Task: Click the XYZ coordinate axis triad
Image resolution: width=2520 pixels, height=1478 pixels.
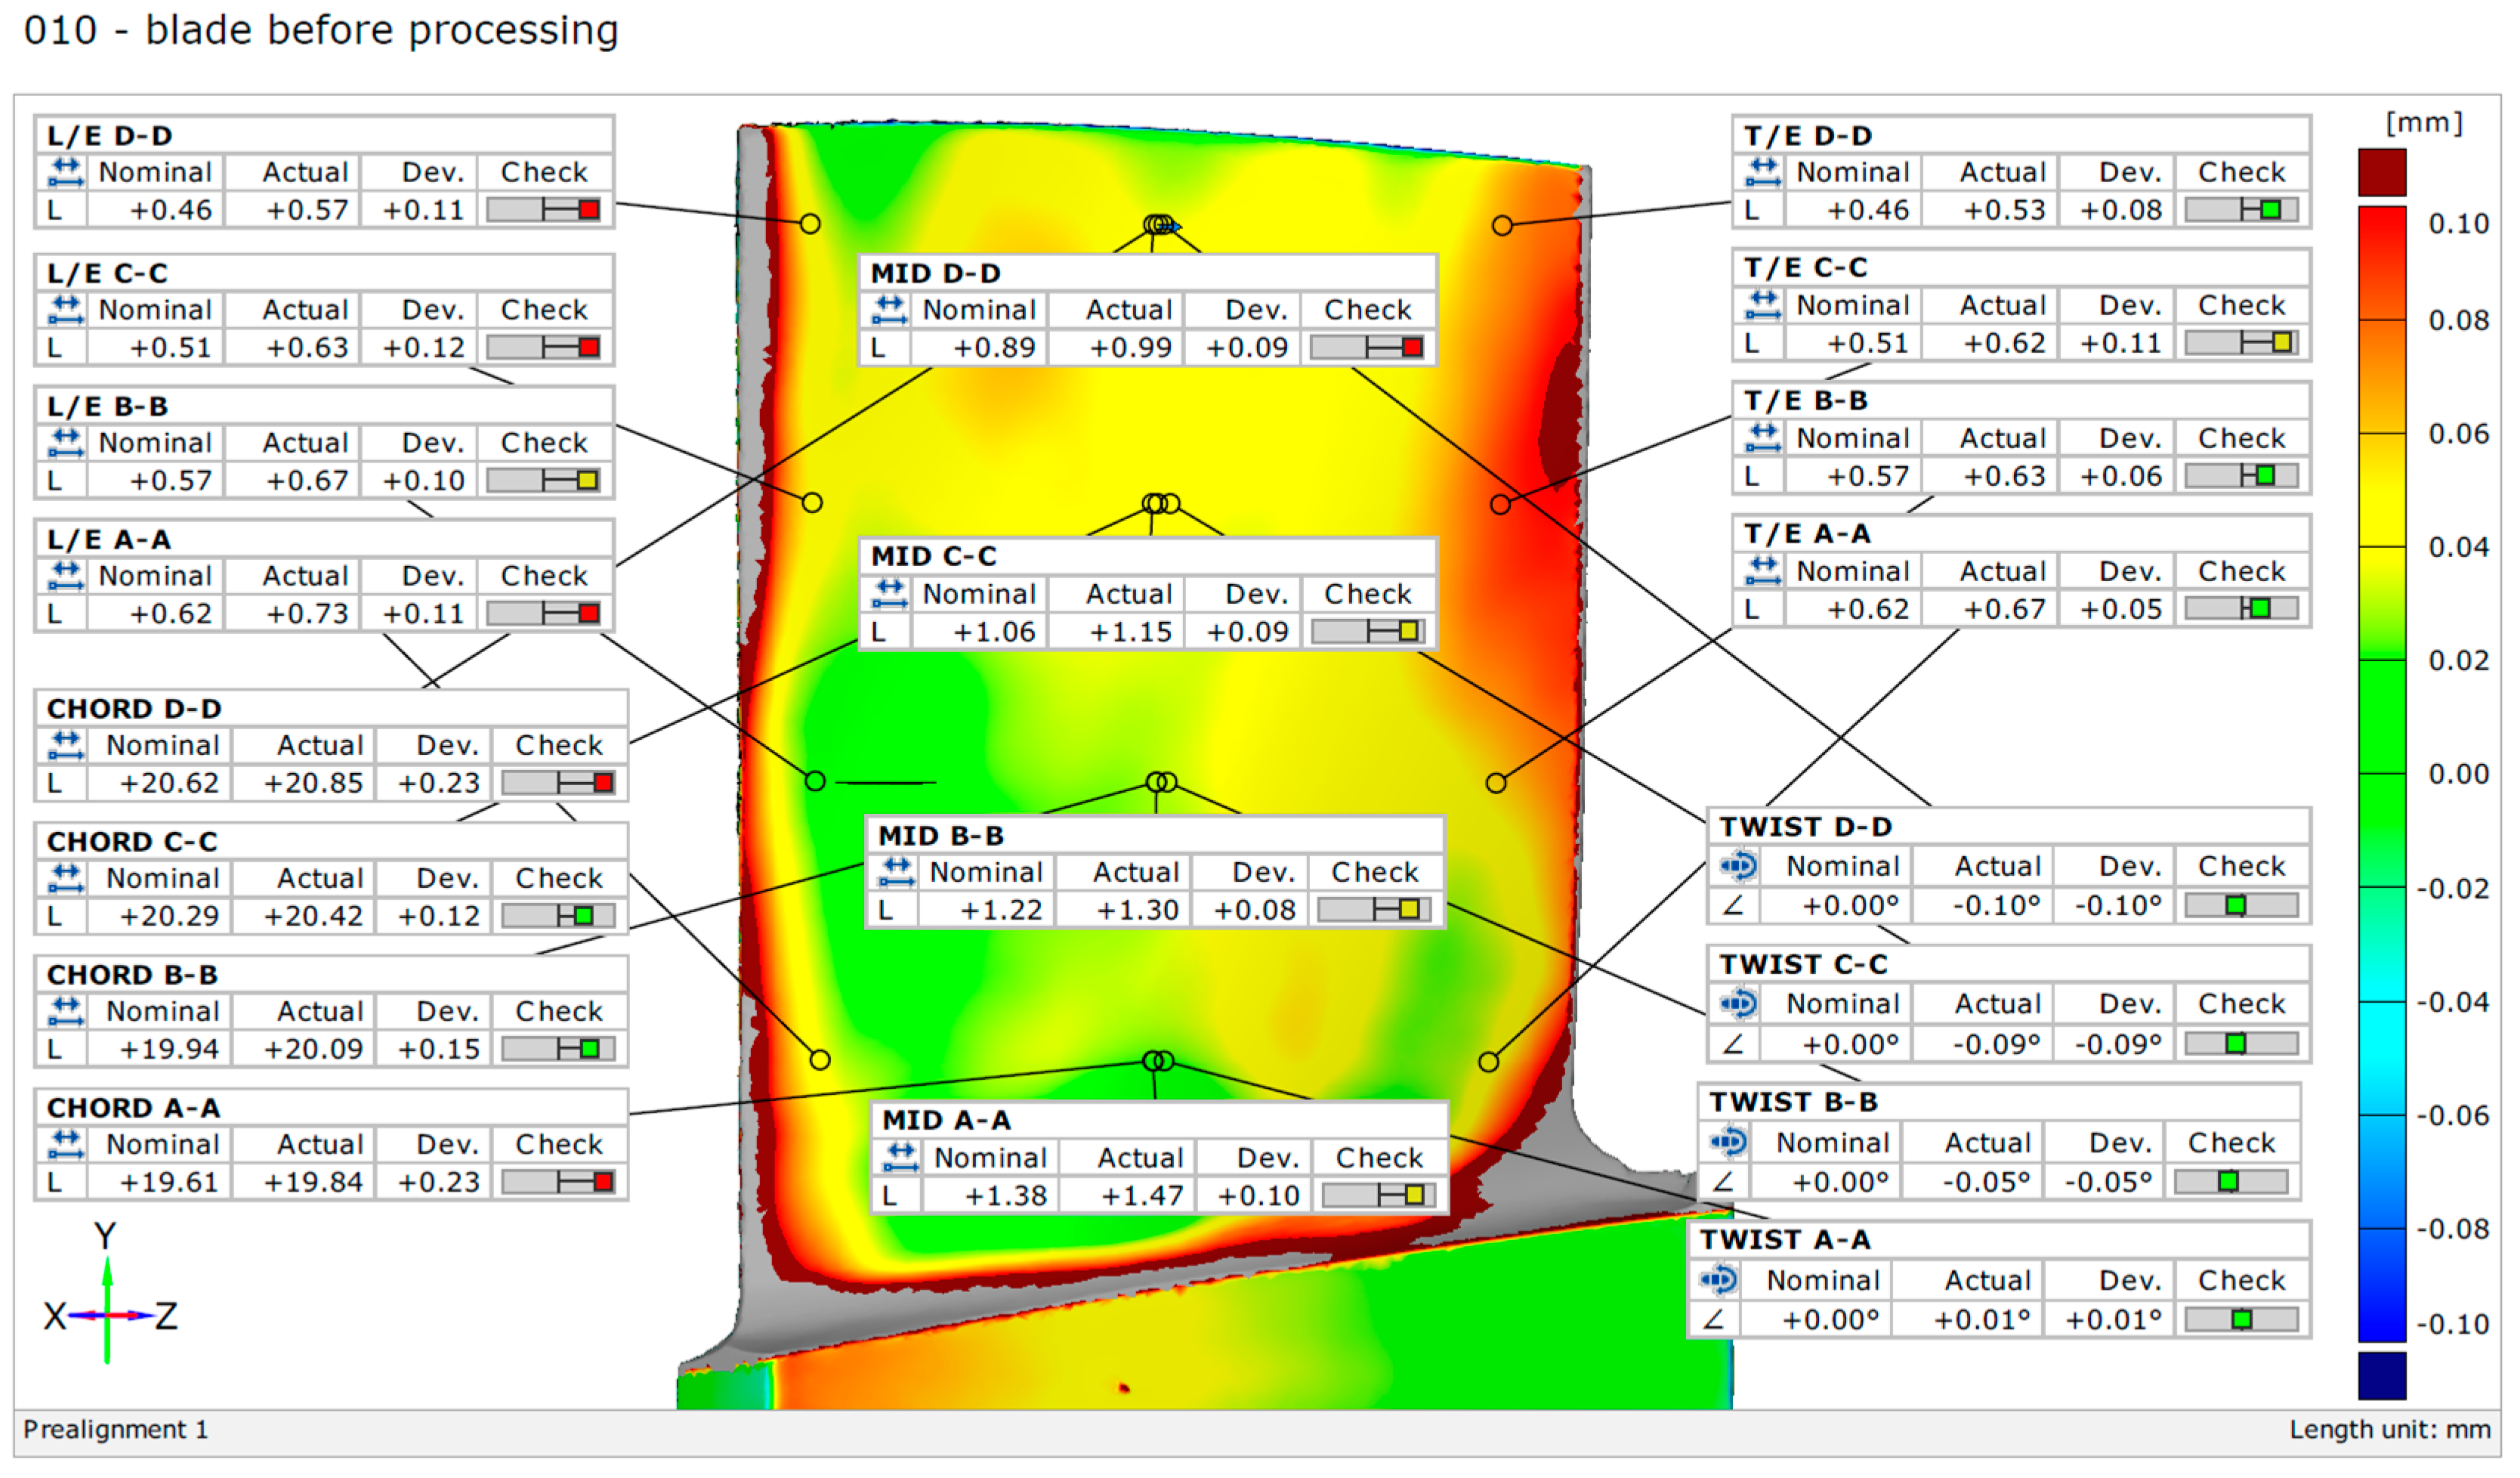Action: pyautogui.click(x=108, y=1315)
